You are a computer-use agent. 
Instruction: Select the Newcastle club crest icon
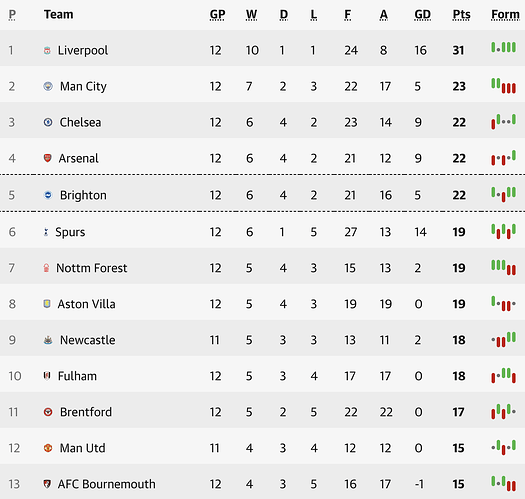(48, 340)
